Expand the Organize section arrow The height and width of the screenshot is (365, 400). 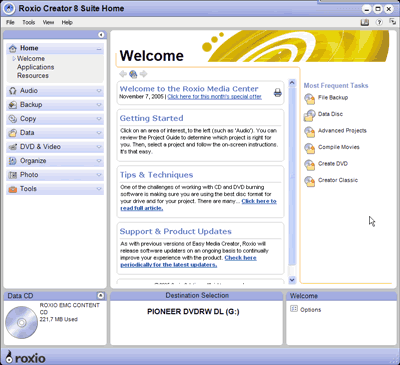pyautogui.click(x=99, y=161)
